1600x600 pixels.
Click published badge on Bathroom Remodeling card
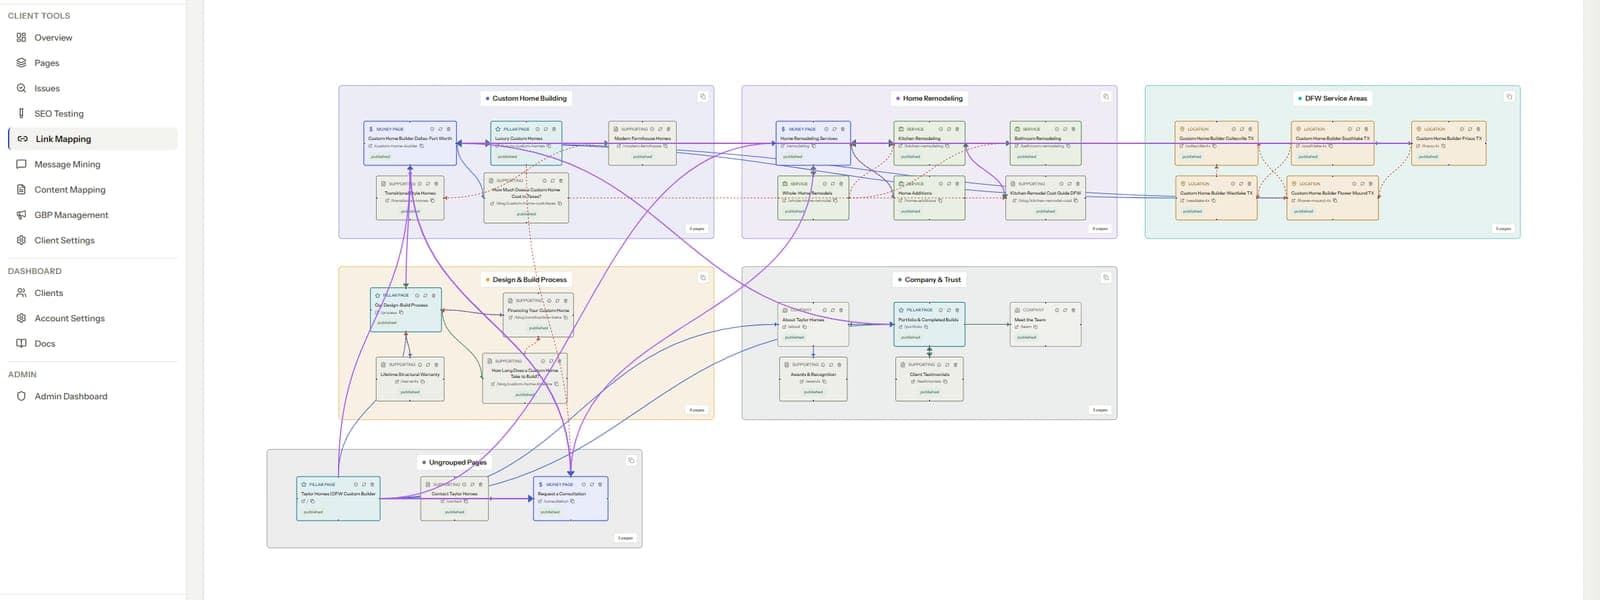tap(1026, 156)
